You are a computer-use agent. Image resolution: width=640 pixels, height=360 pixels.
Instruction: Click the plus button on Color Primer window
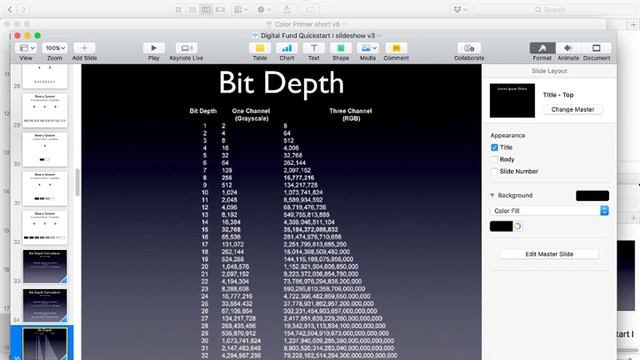[633, 25]
